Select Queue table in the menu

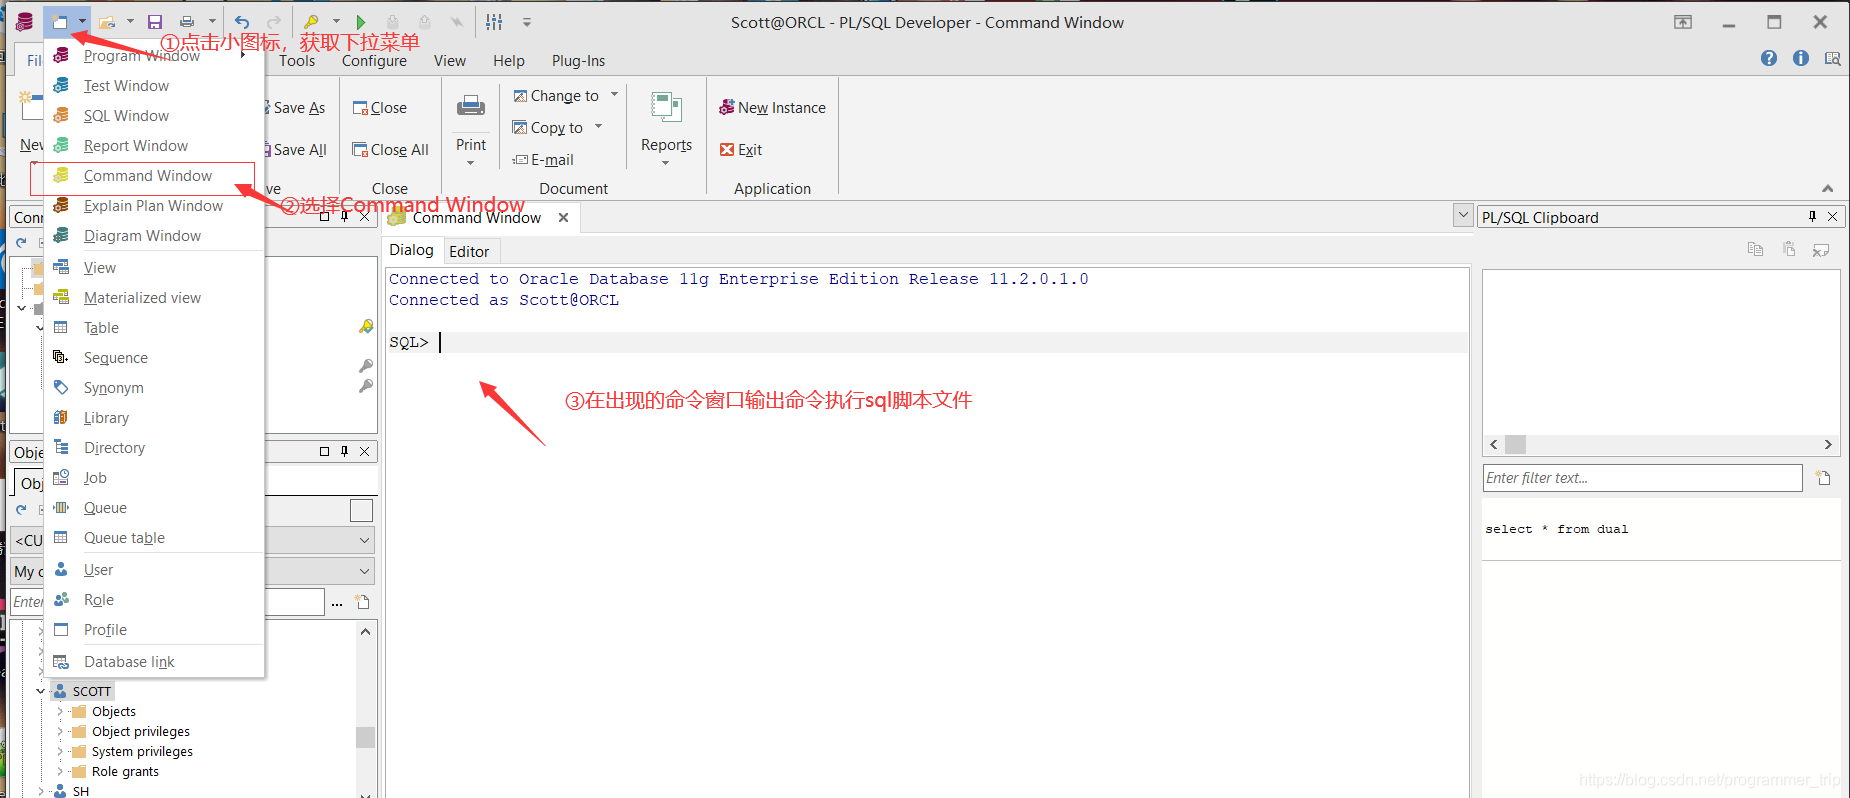(154, 538)
